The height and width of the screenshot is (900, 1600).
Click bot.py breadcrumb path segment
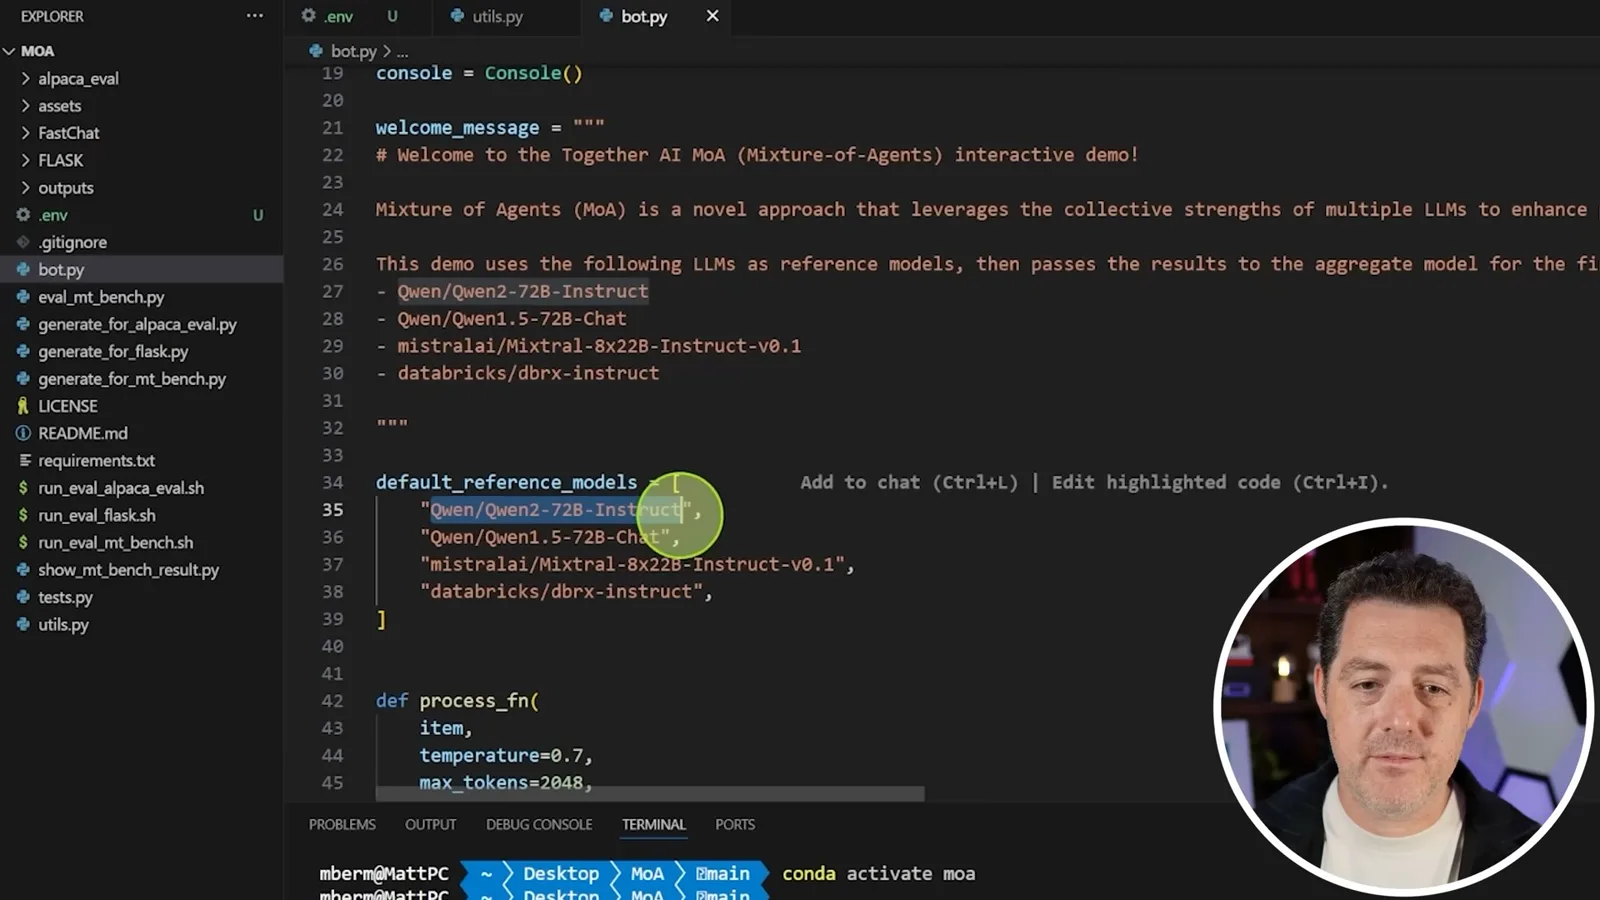(x=354, y=51)
